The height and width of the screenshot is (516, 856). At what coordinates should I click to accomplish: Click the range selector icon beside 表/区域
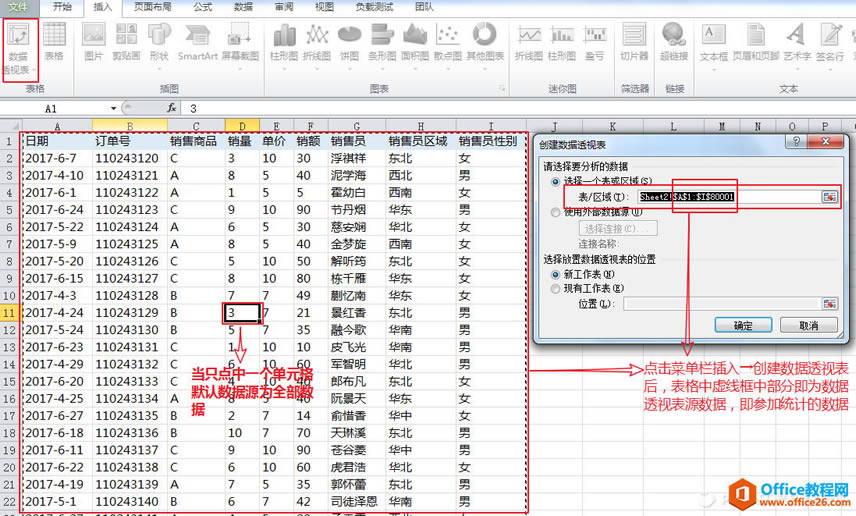(830, 197)
